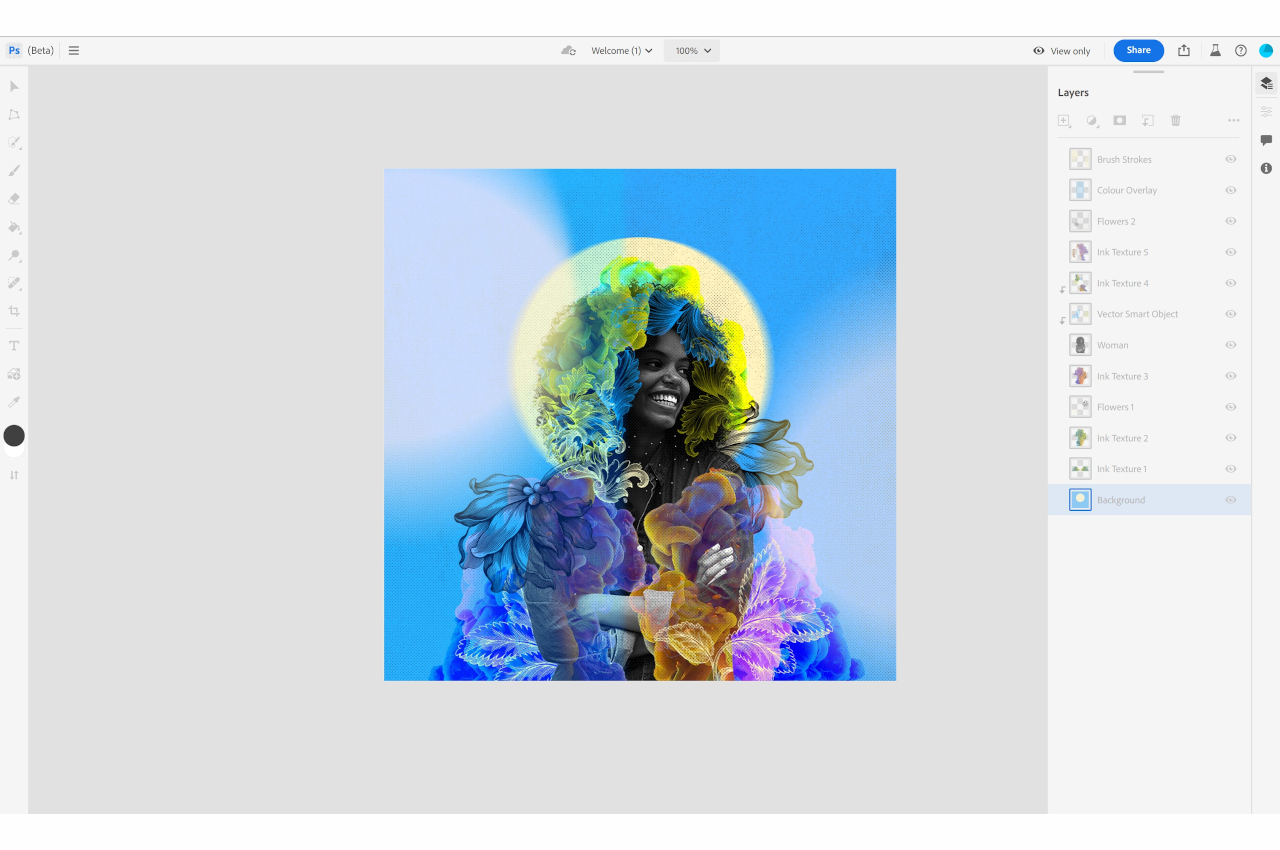Activate the Type tool

pyautogui.click(x=14, y=346)
